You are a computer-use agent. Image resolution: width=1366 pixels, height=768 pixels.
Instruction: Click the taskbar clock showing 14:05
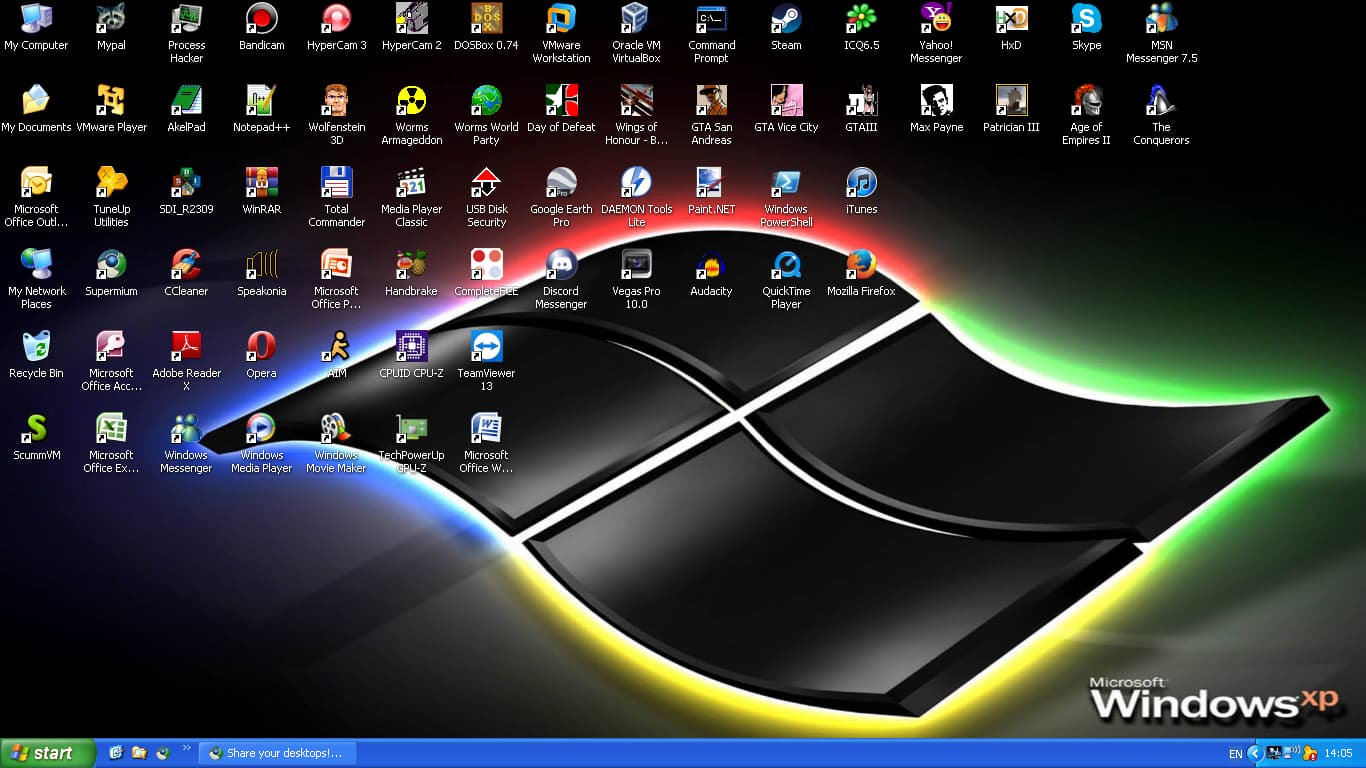tap(1338, 753)
